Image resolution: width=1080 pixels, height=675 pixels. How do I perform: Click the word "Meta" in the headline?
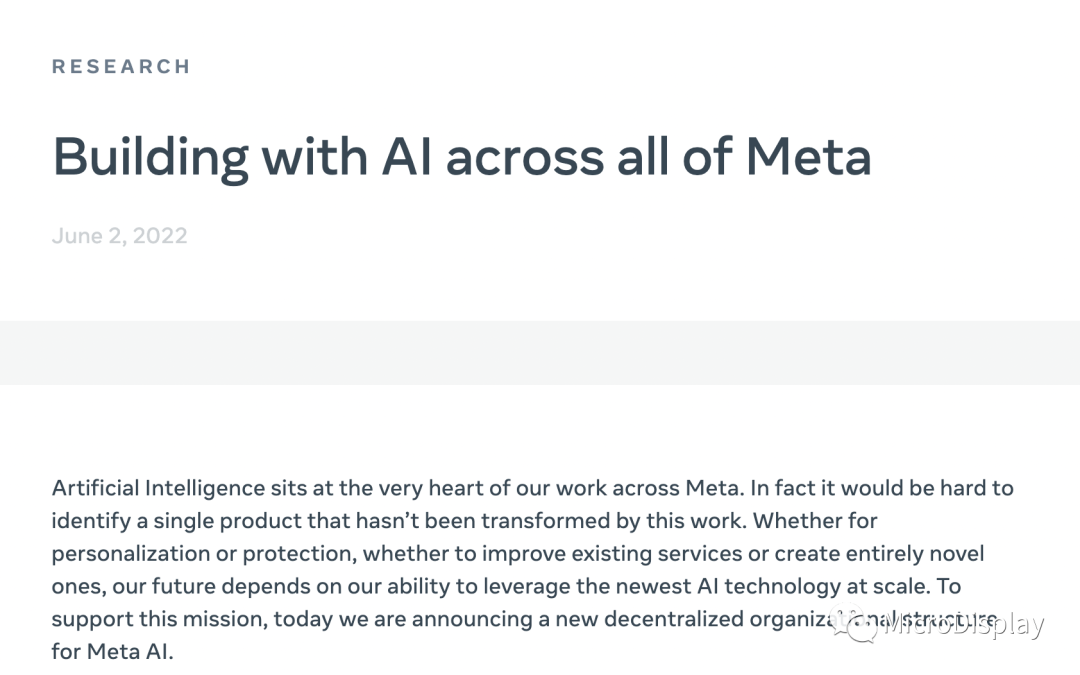point(808,157)
